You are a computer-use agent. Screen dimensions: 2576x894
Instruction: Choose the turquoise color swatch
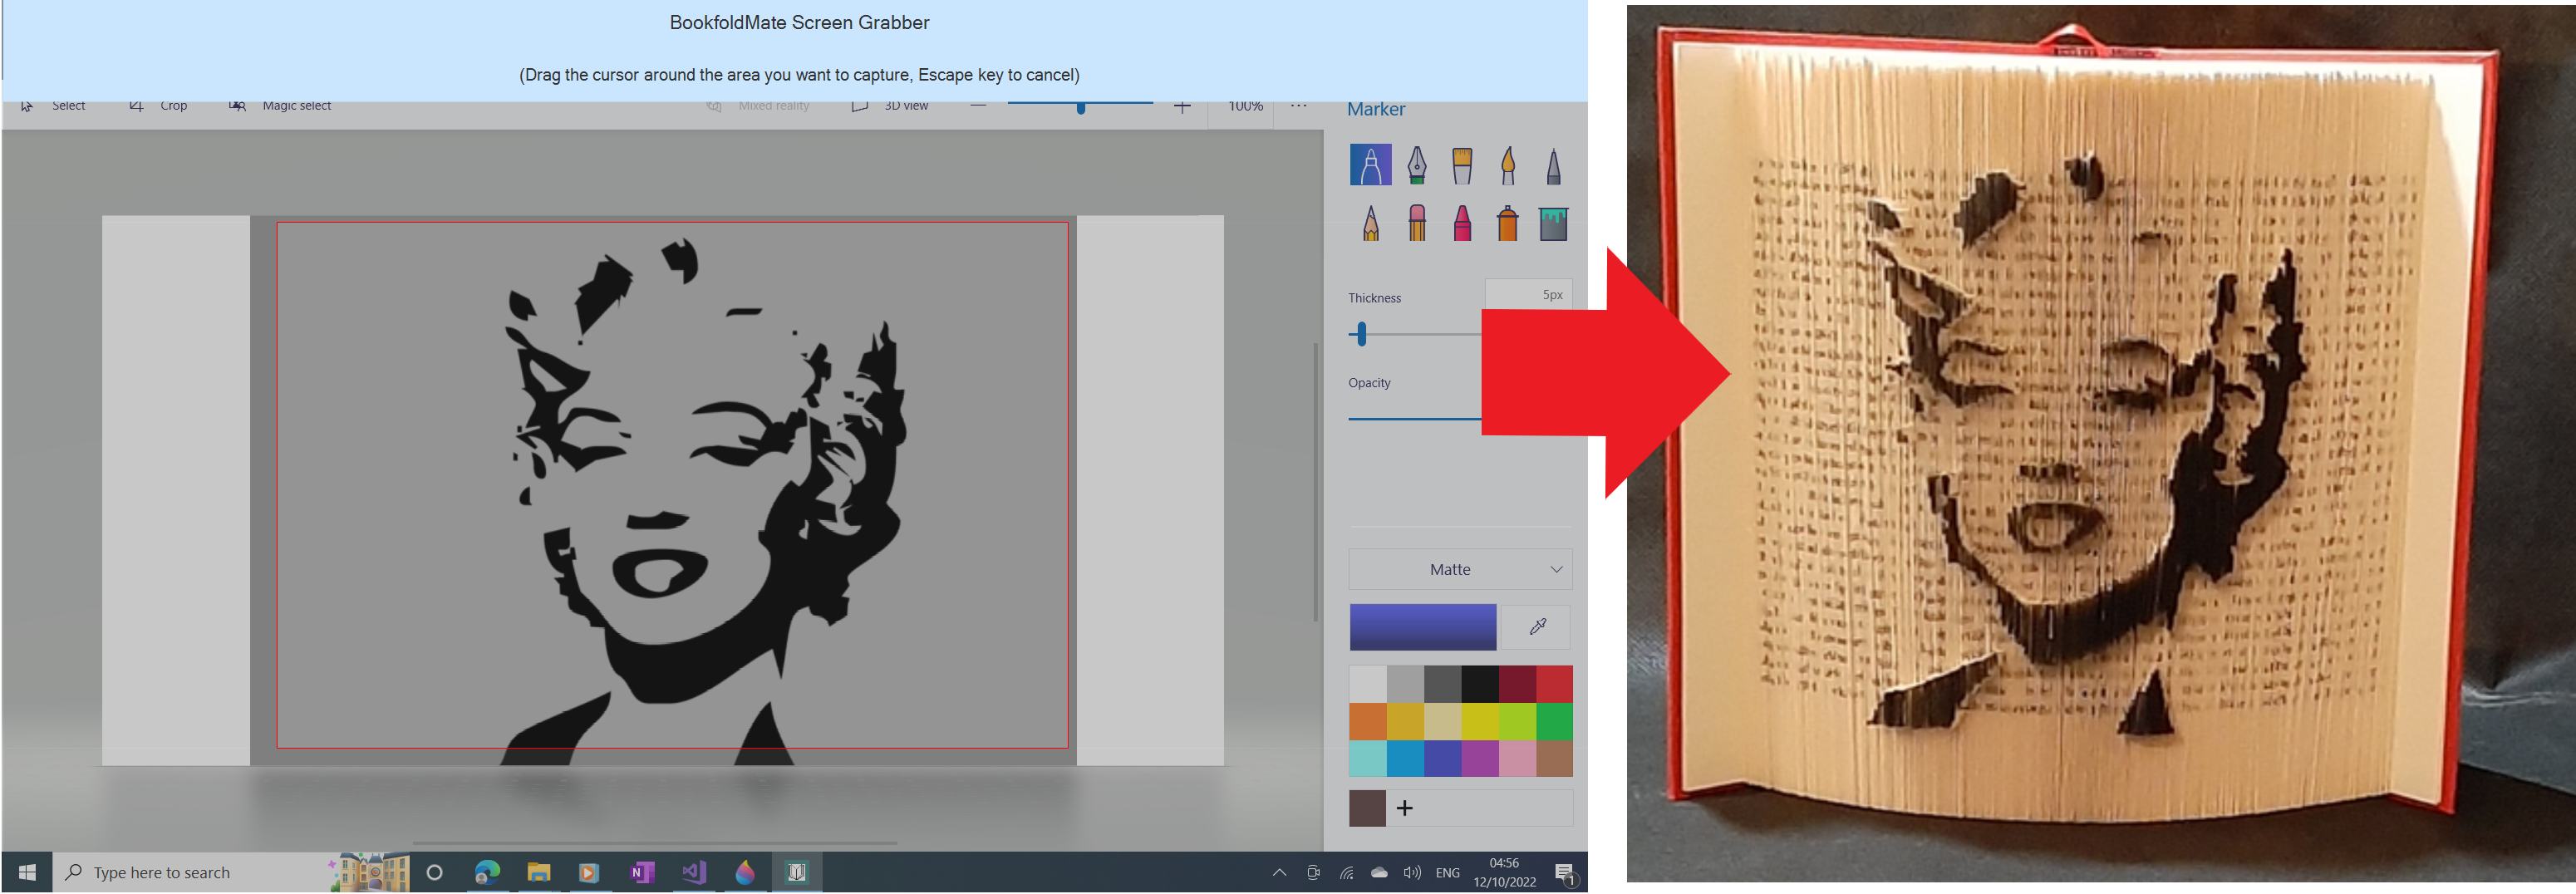click(1367, 758)
